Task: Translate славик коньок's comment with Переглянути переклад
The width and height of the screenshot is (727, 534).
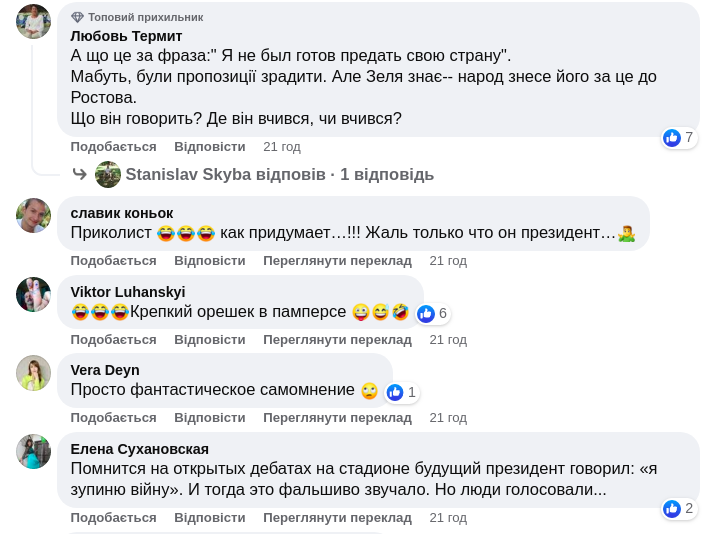Action: (337, 260)
